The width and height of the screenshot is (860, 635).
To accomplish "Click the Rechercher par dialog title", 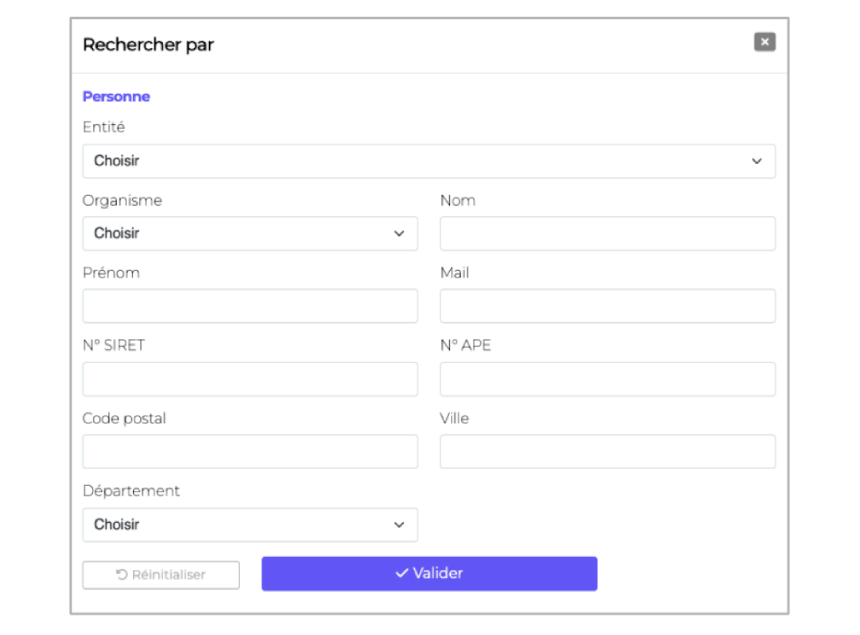I will point(148,44).
